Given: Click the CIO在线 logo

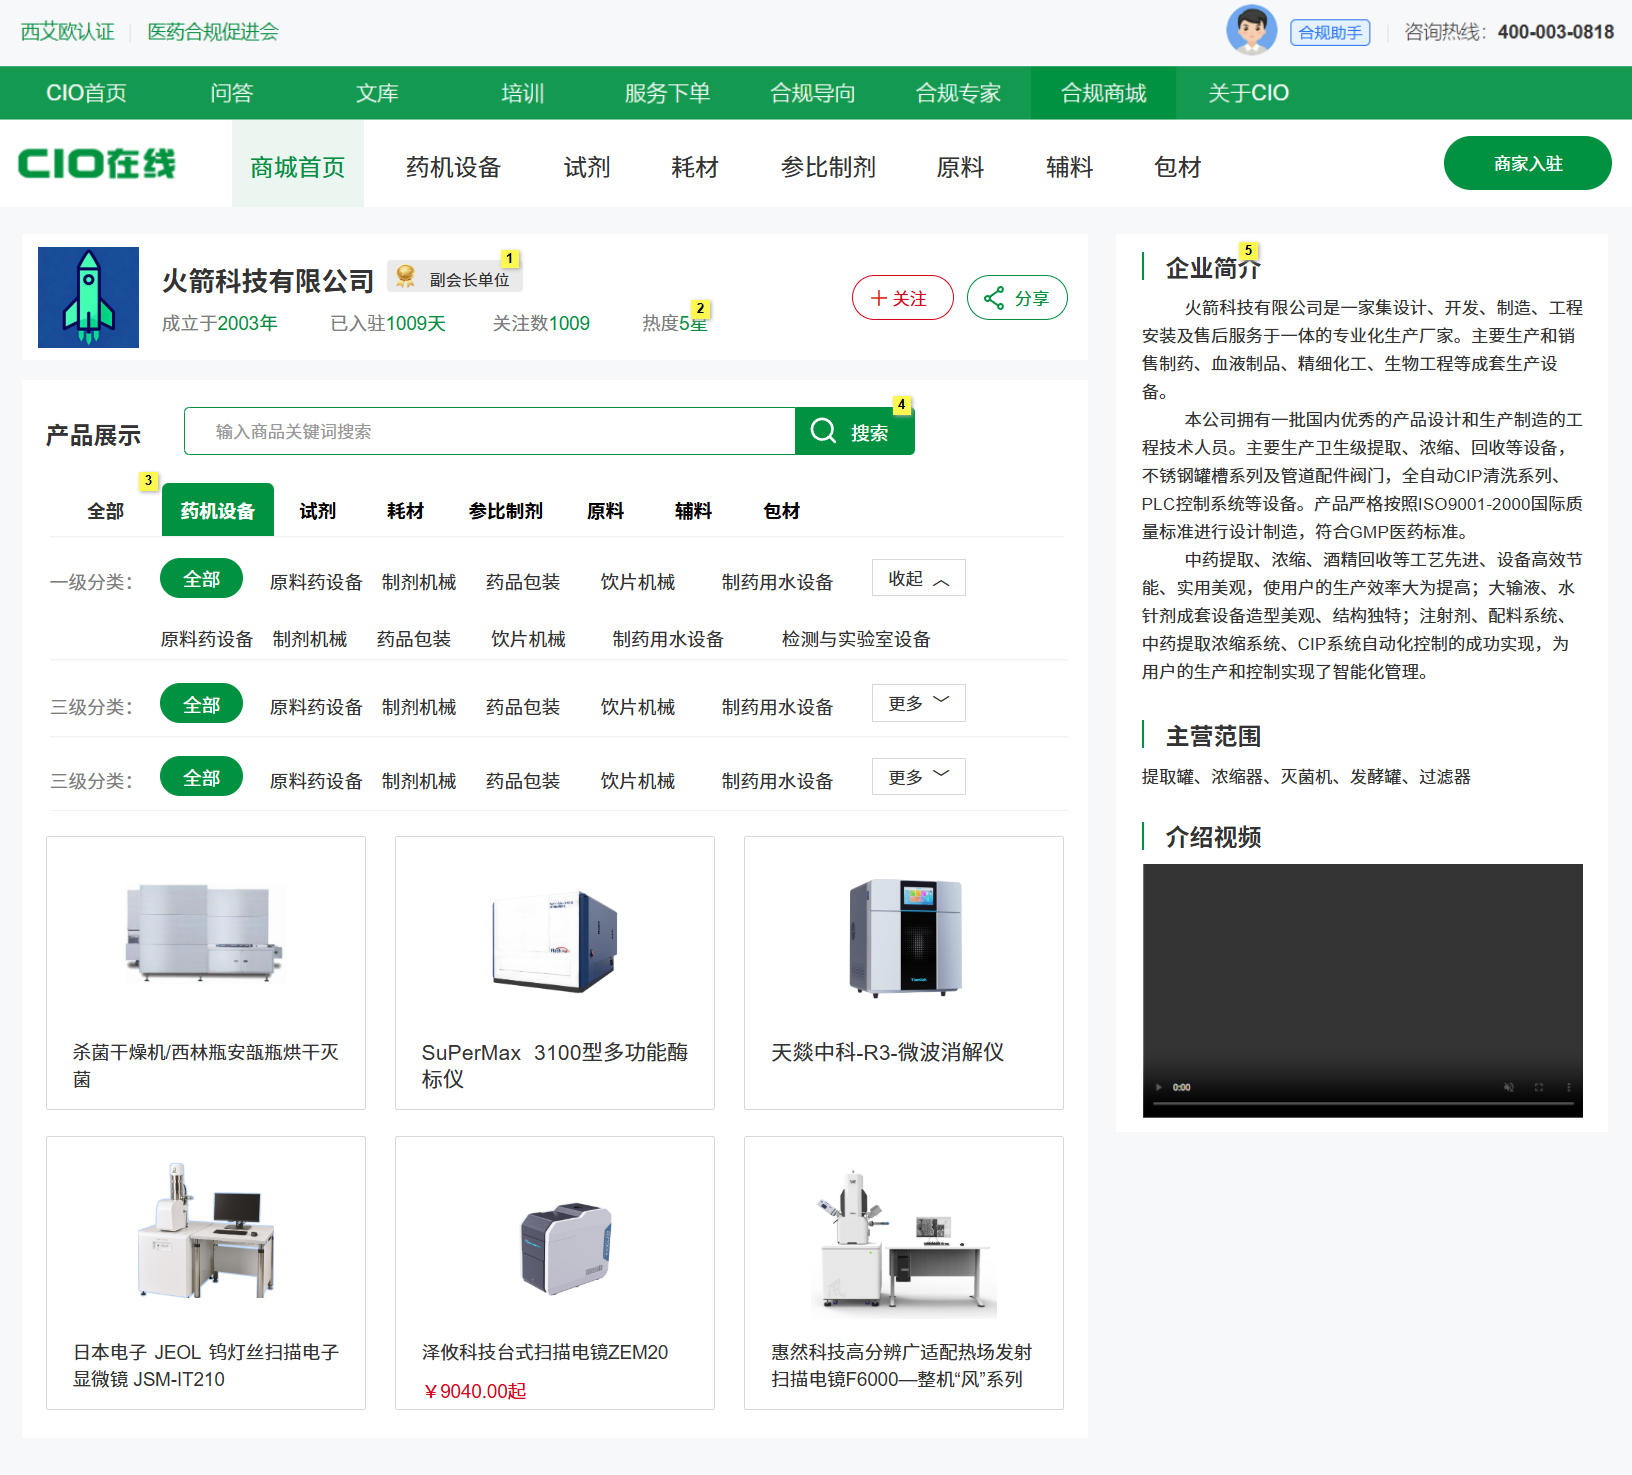Looking at the screenshot, I should click(x=98, y=162).
